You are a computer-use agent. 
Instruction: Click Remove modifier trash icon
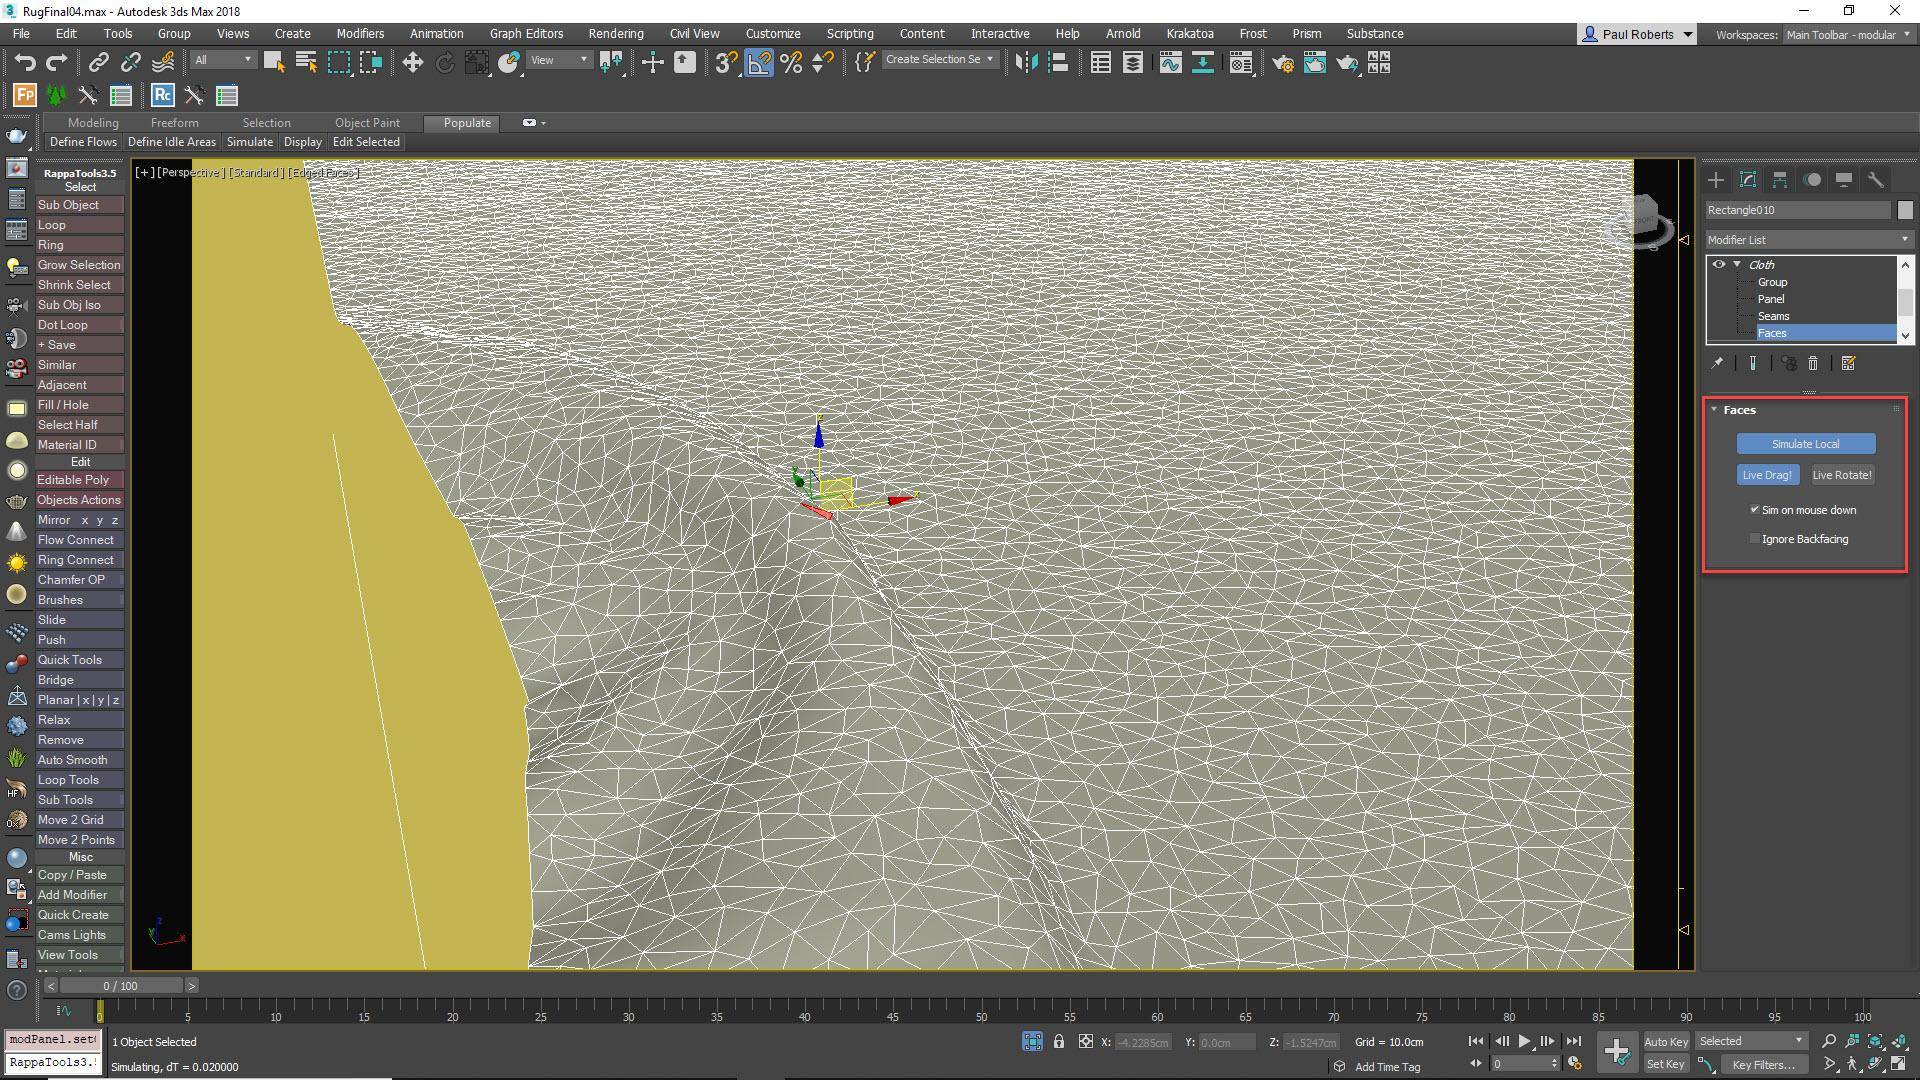[1813, 363]
